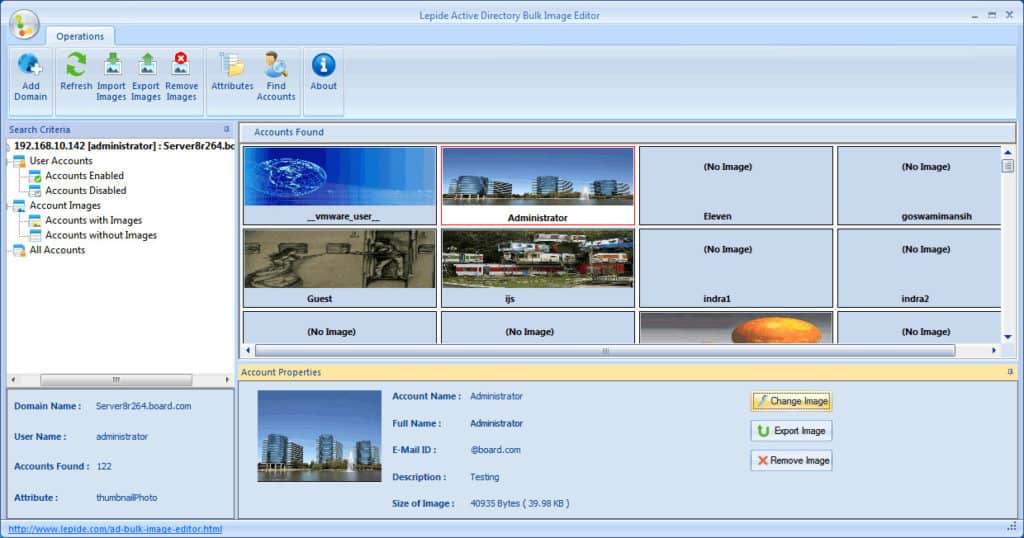1024x538 pixels.
Task: Select the __vmware_user__ account thumbnail
Action: [340, 185]
